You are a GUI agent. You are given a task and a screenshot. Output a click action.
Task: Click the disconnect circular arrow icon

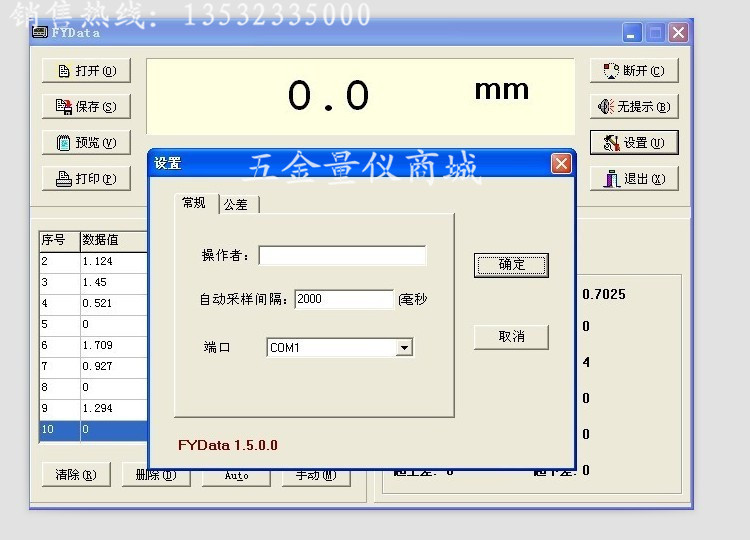611,71
